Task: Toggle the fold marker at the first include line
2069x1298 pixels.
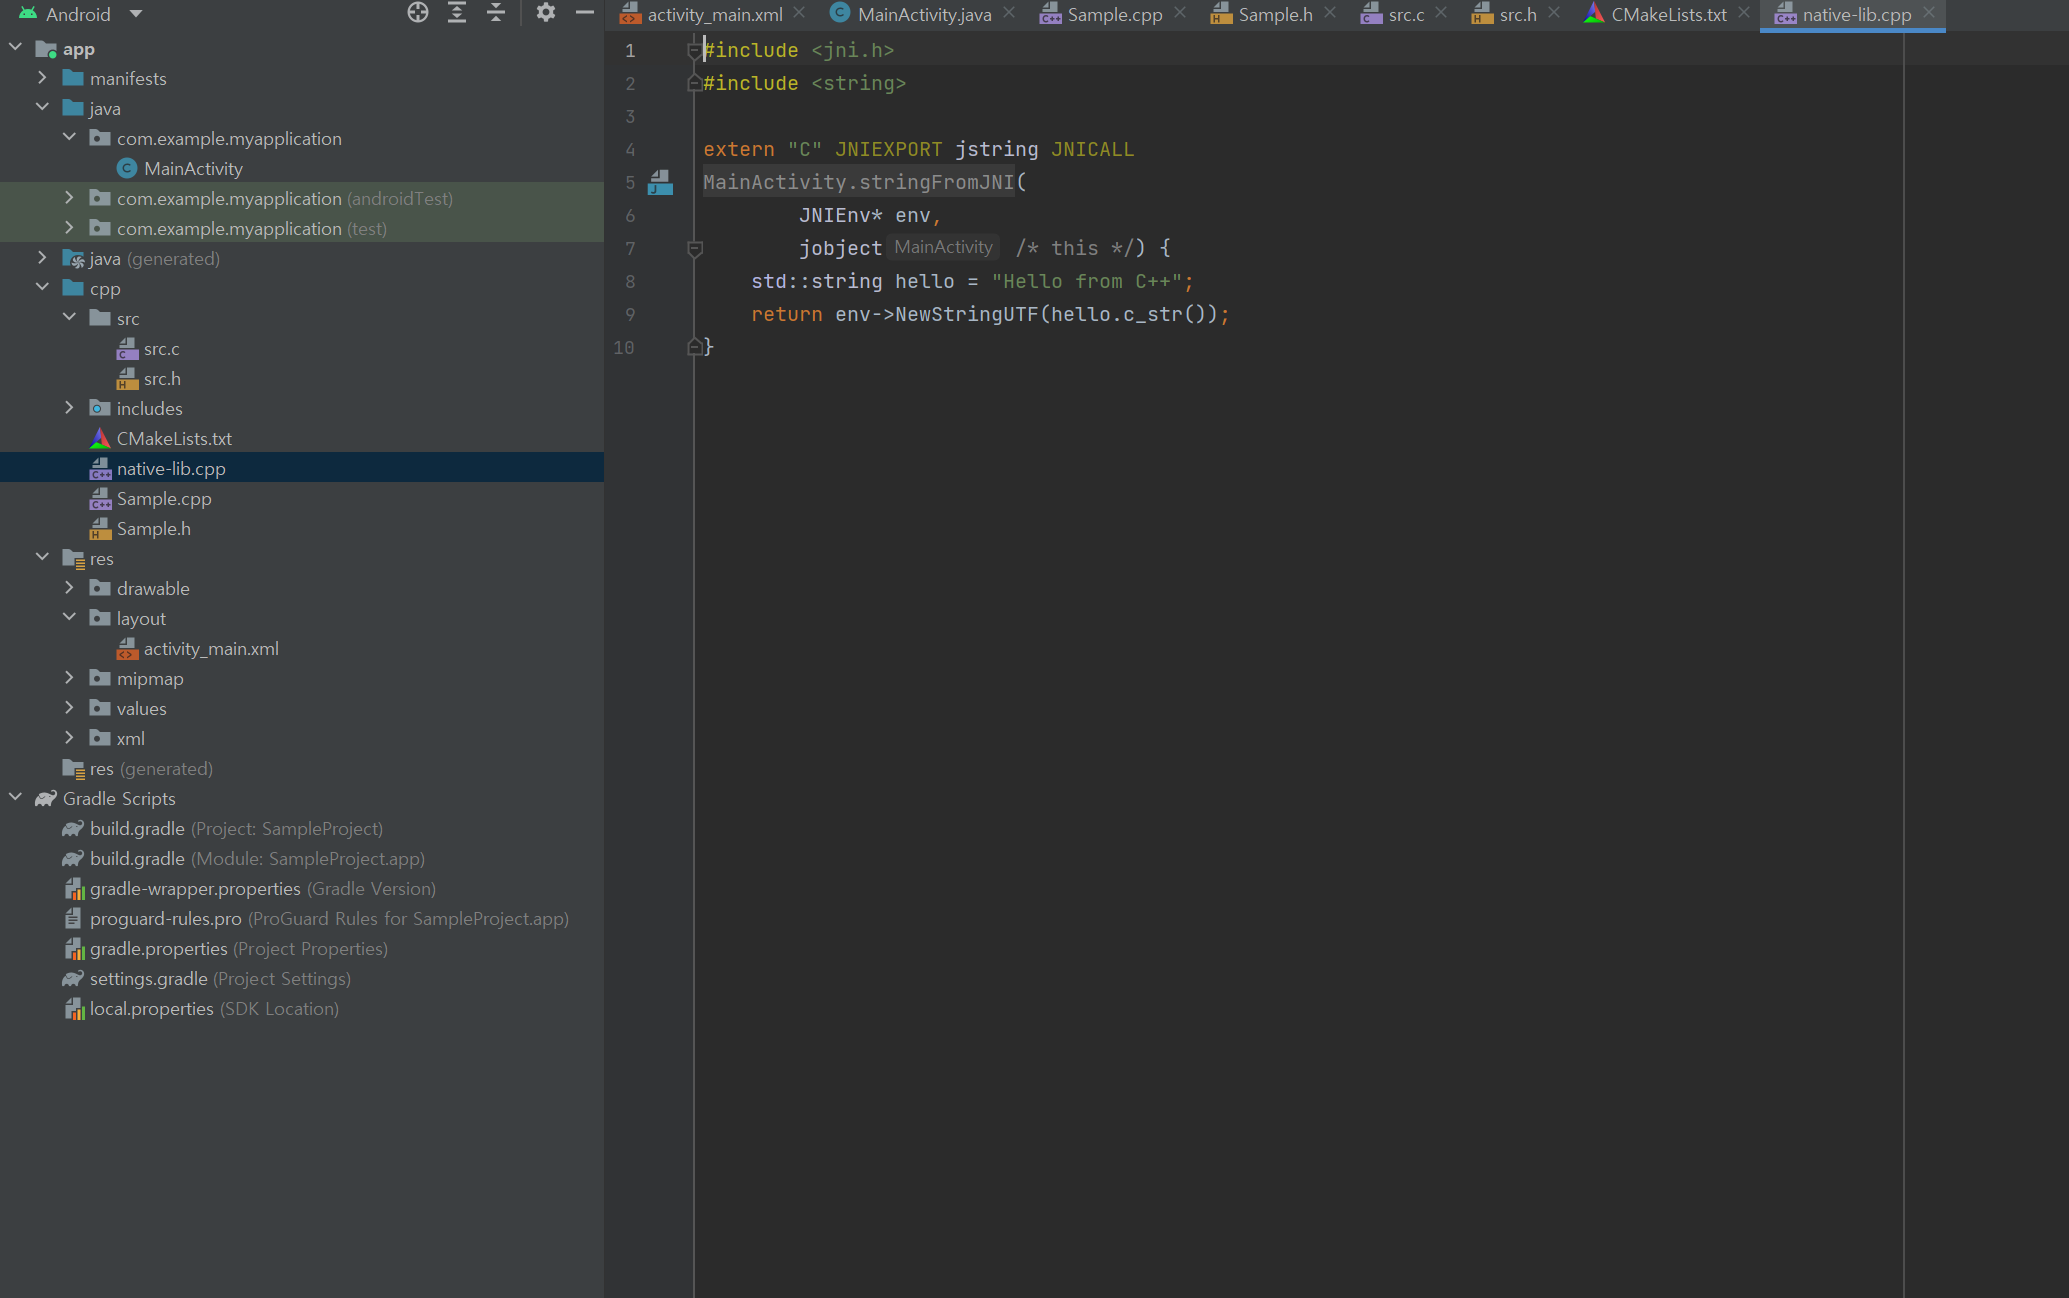Action: click(x=694, y=51)
